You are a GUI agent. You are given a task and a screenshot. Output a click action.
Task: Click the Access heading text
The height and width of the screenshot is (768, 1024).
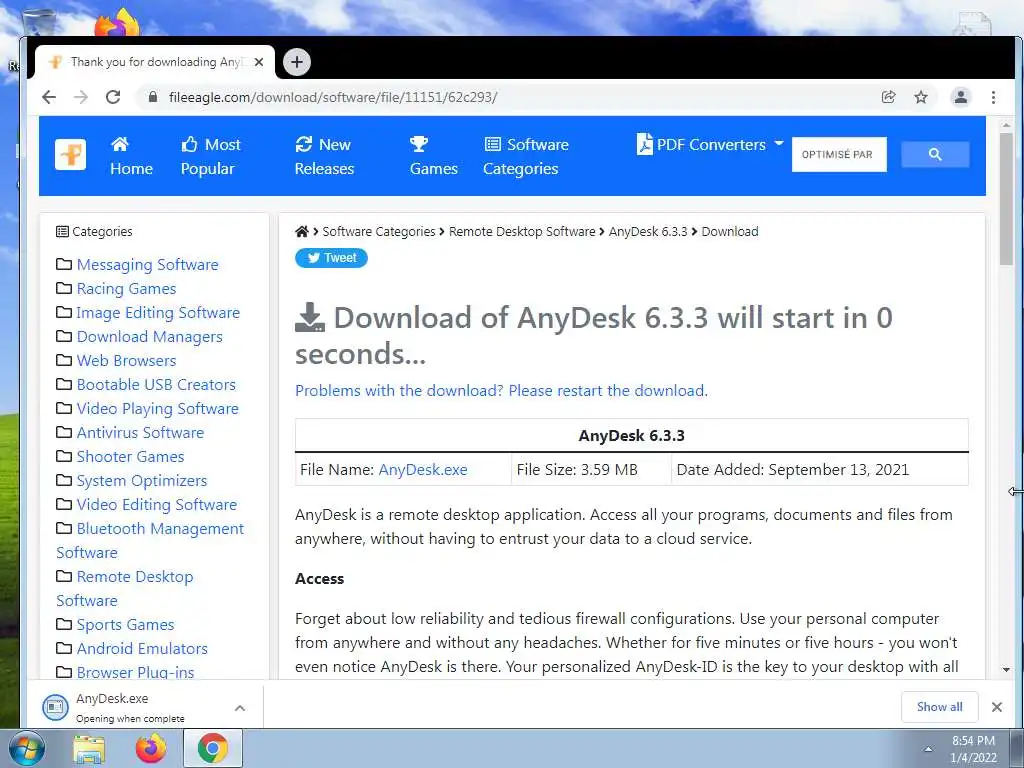(x=319, y=579)
